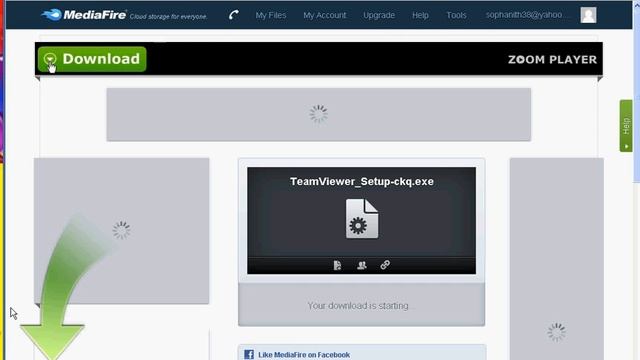Open My Account menu
The height and width of the screenshot is (360, 640).
coord(324,15)
